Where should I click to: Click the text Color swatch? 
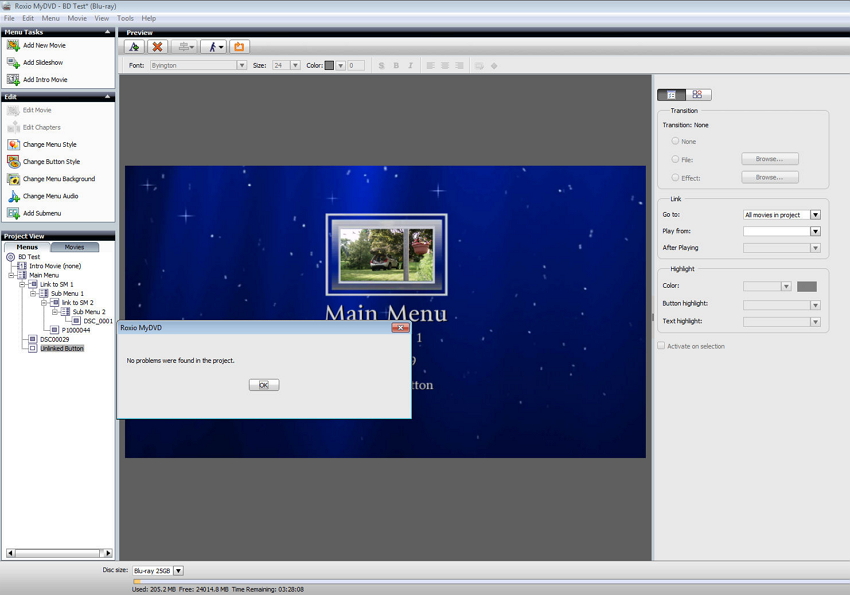pos(329,66)
